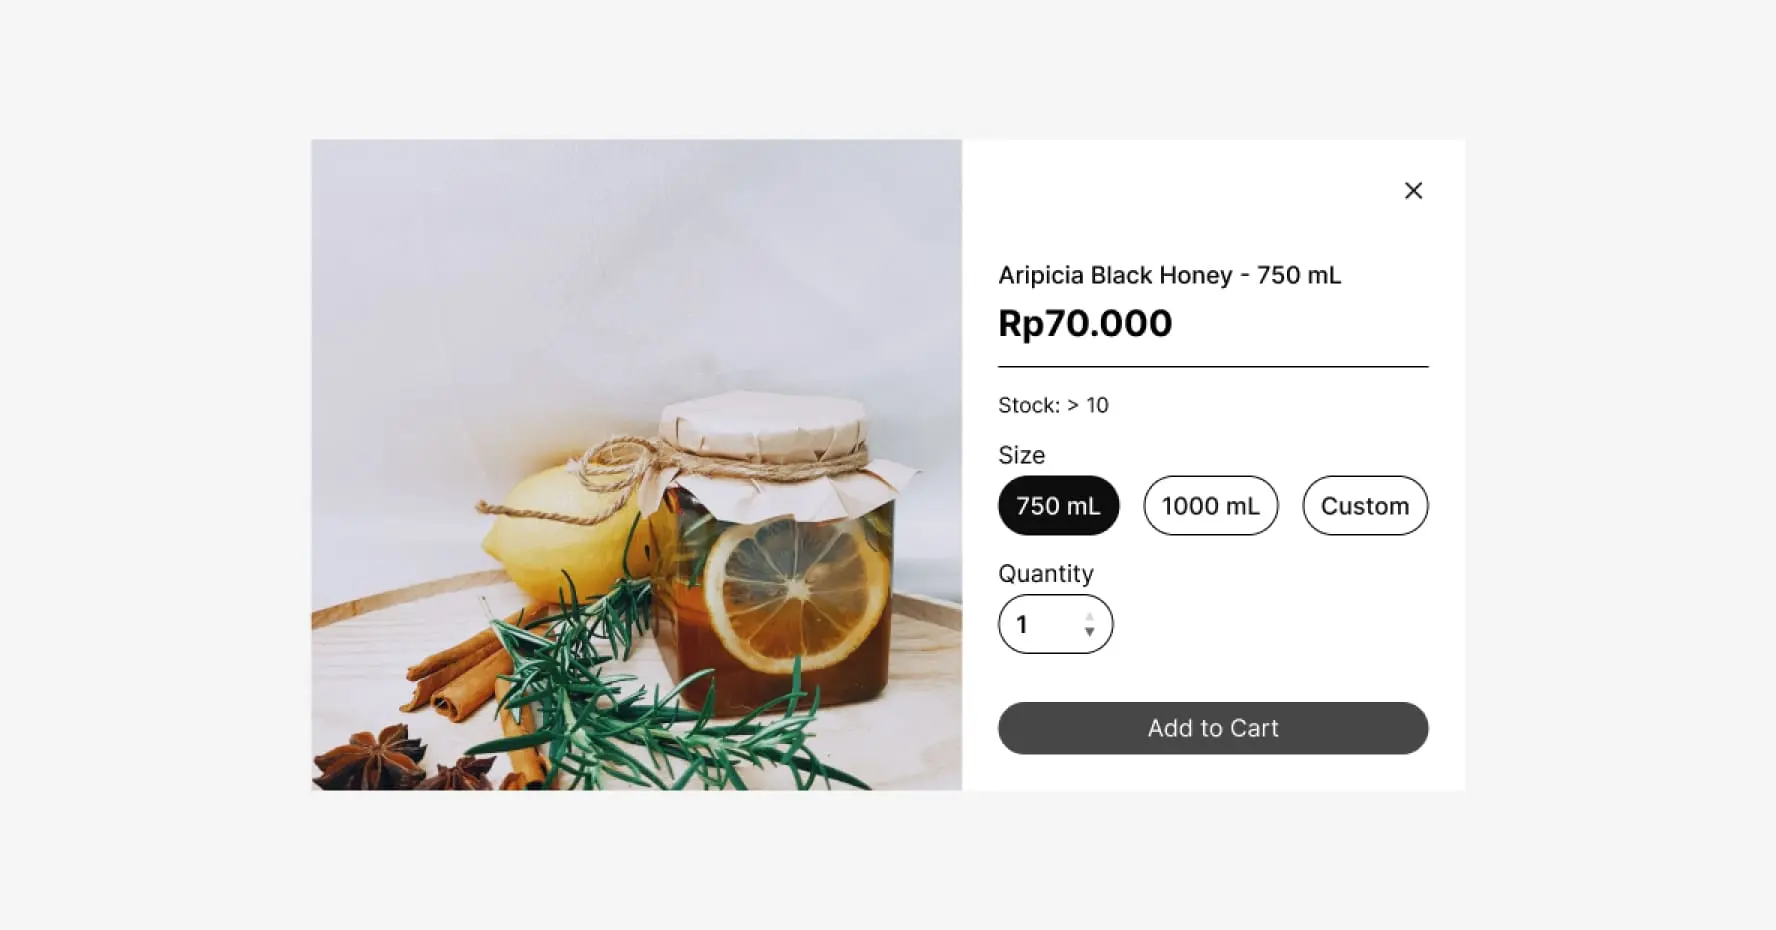Click the lemon slice inside the jar photo

coord(796,594)
